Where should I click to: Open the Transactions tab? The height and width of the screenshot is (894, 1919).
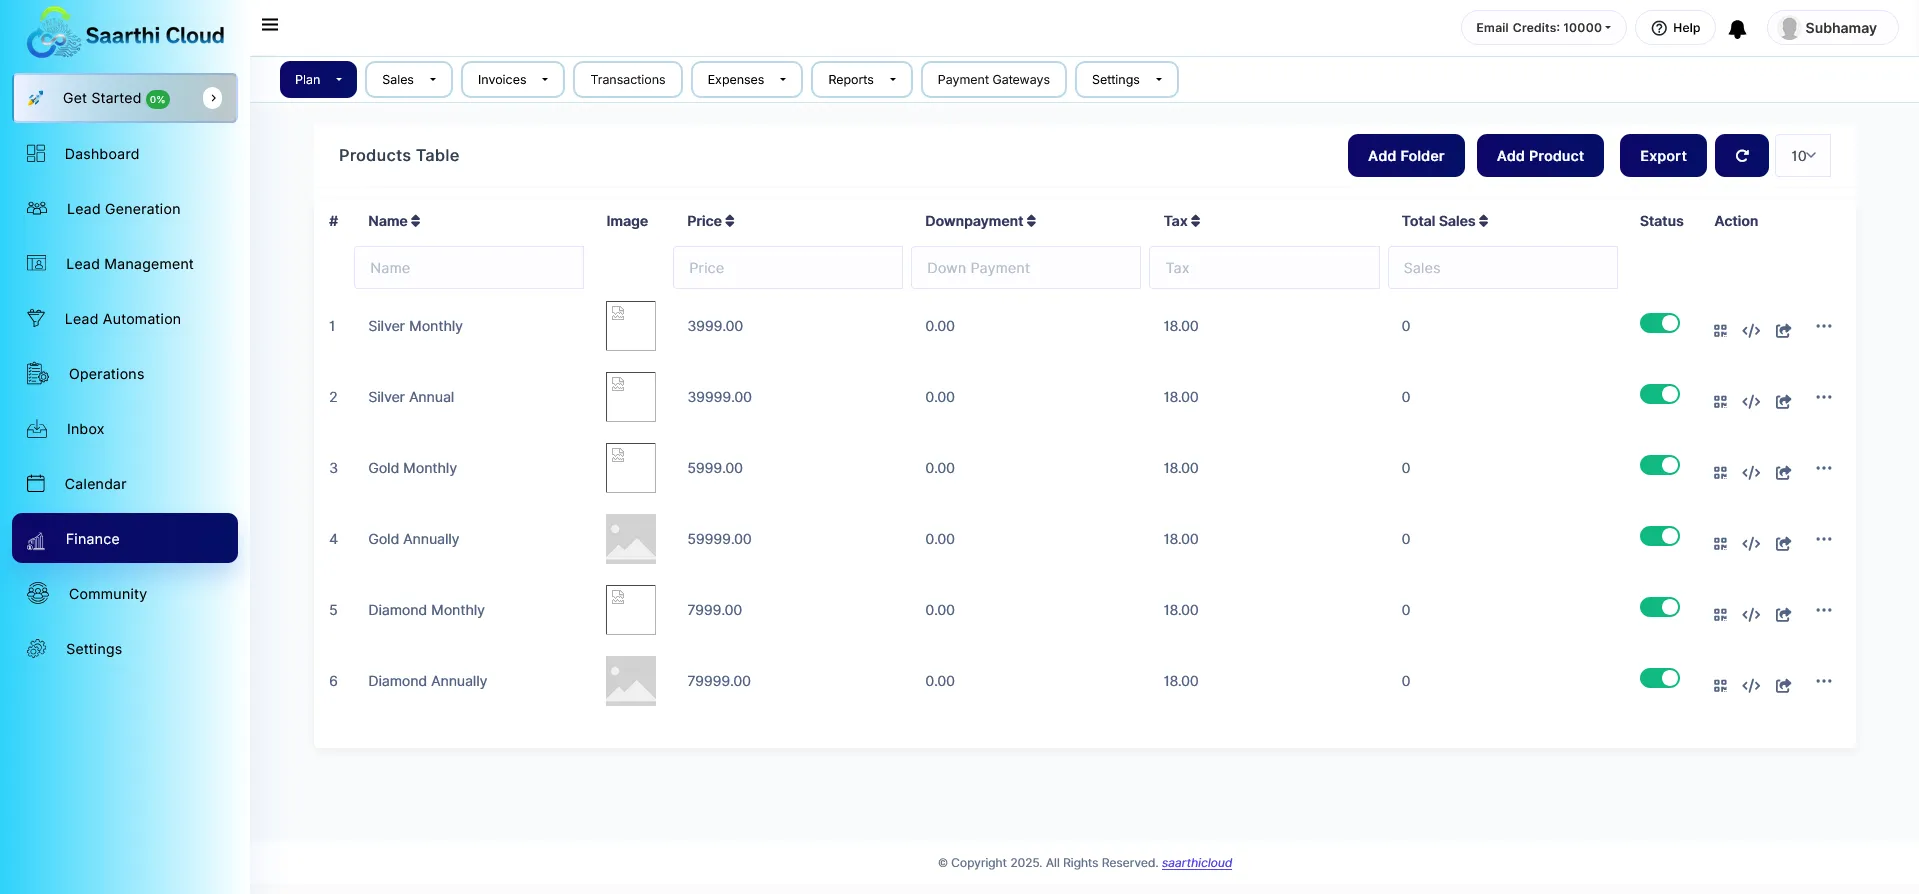[627, 80]
